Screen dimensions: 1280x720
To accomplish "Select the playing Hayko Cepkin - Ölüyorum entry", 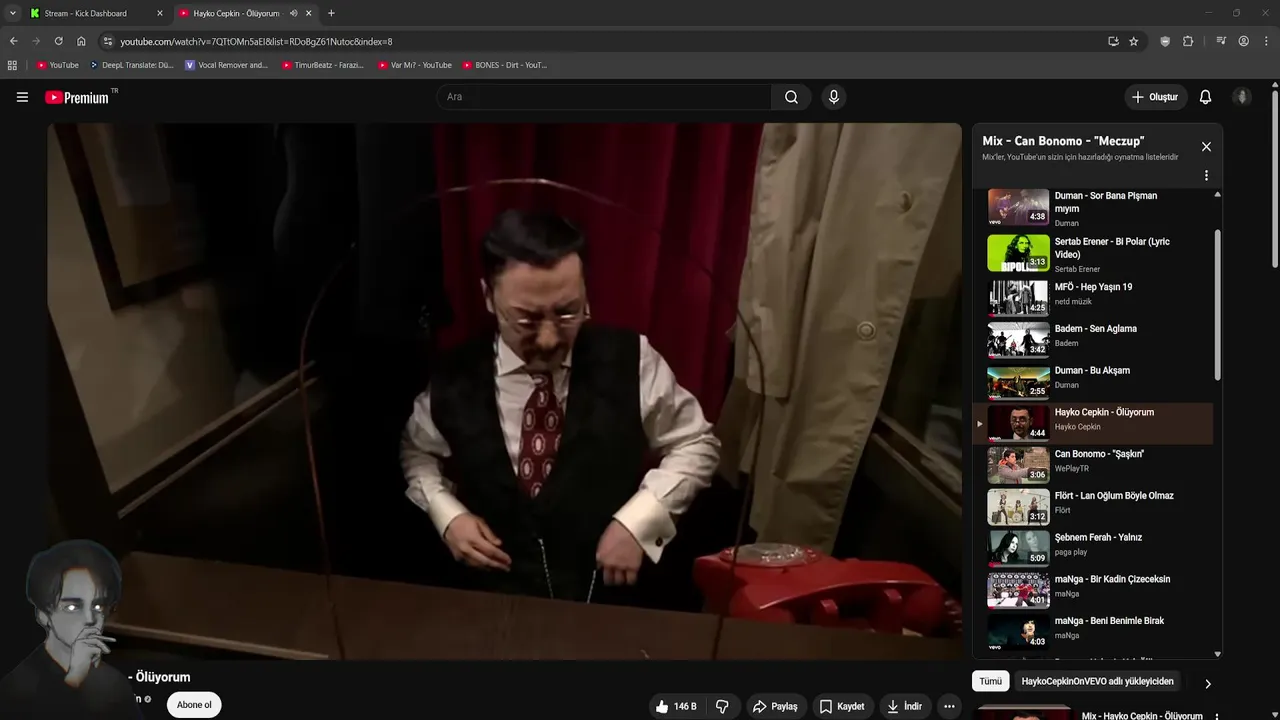I will click(x=1093, y=423).
